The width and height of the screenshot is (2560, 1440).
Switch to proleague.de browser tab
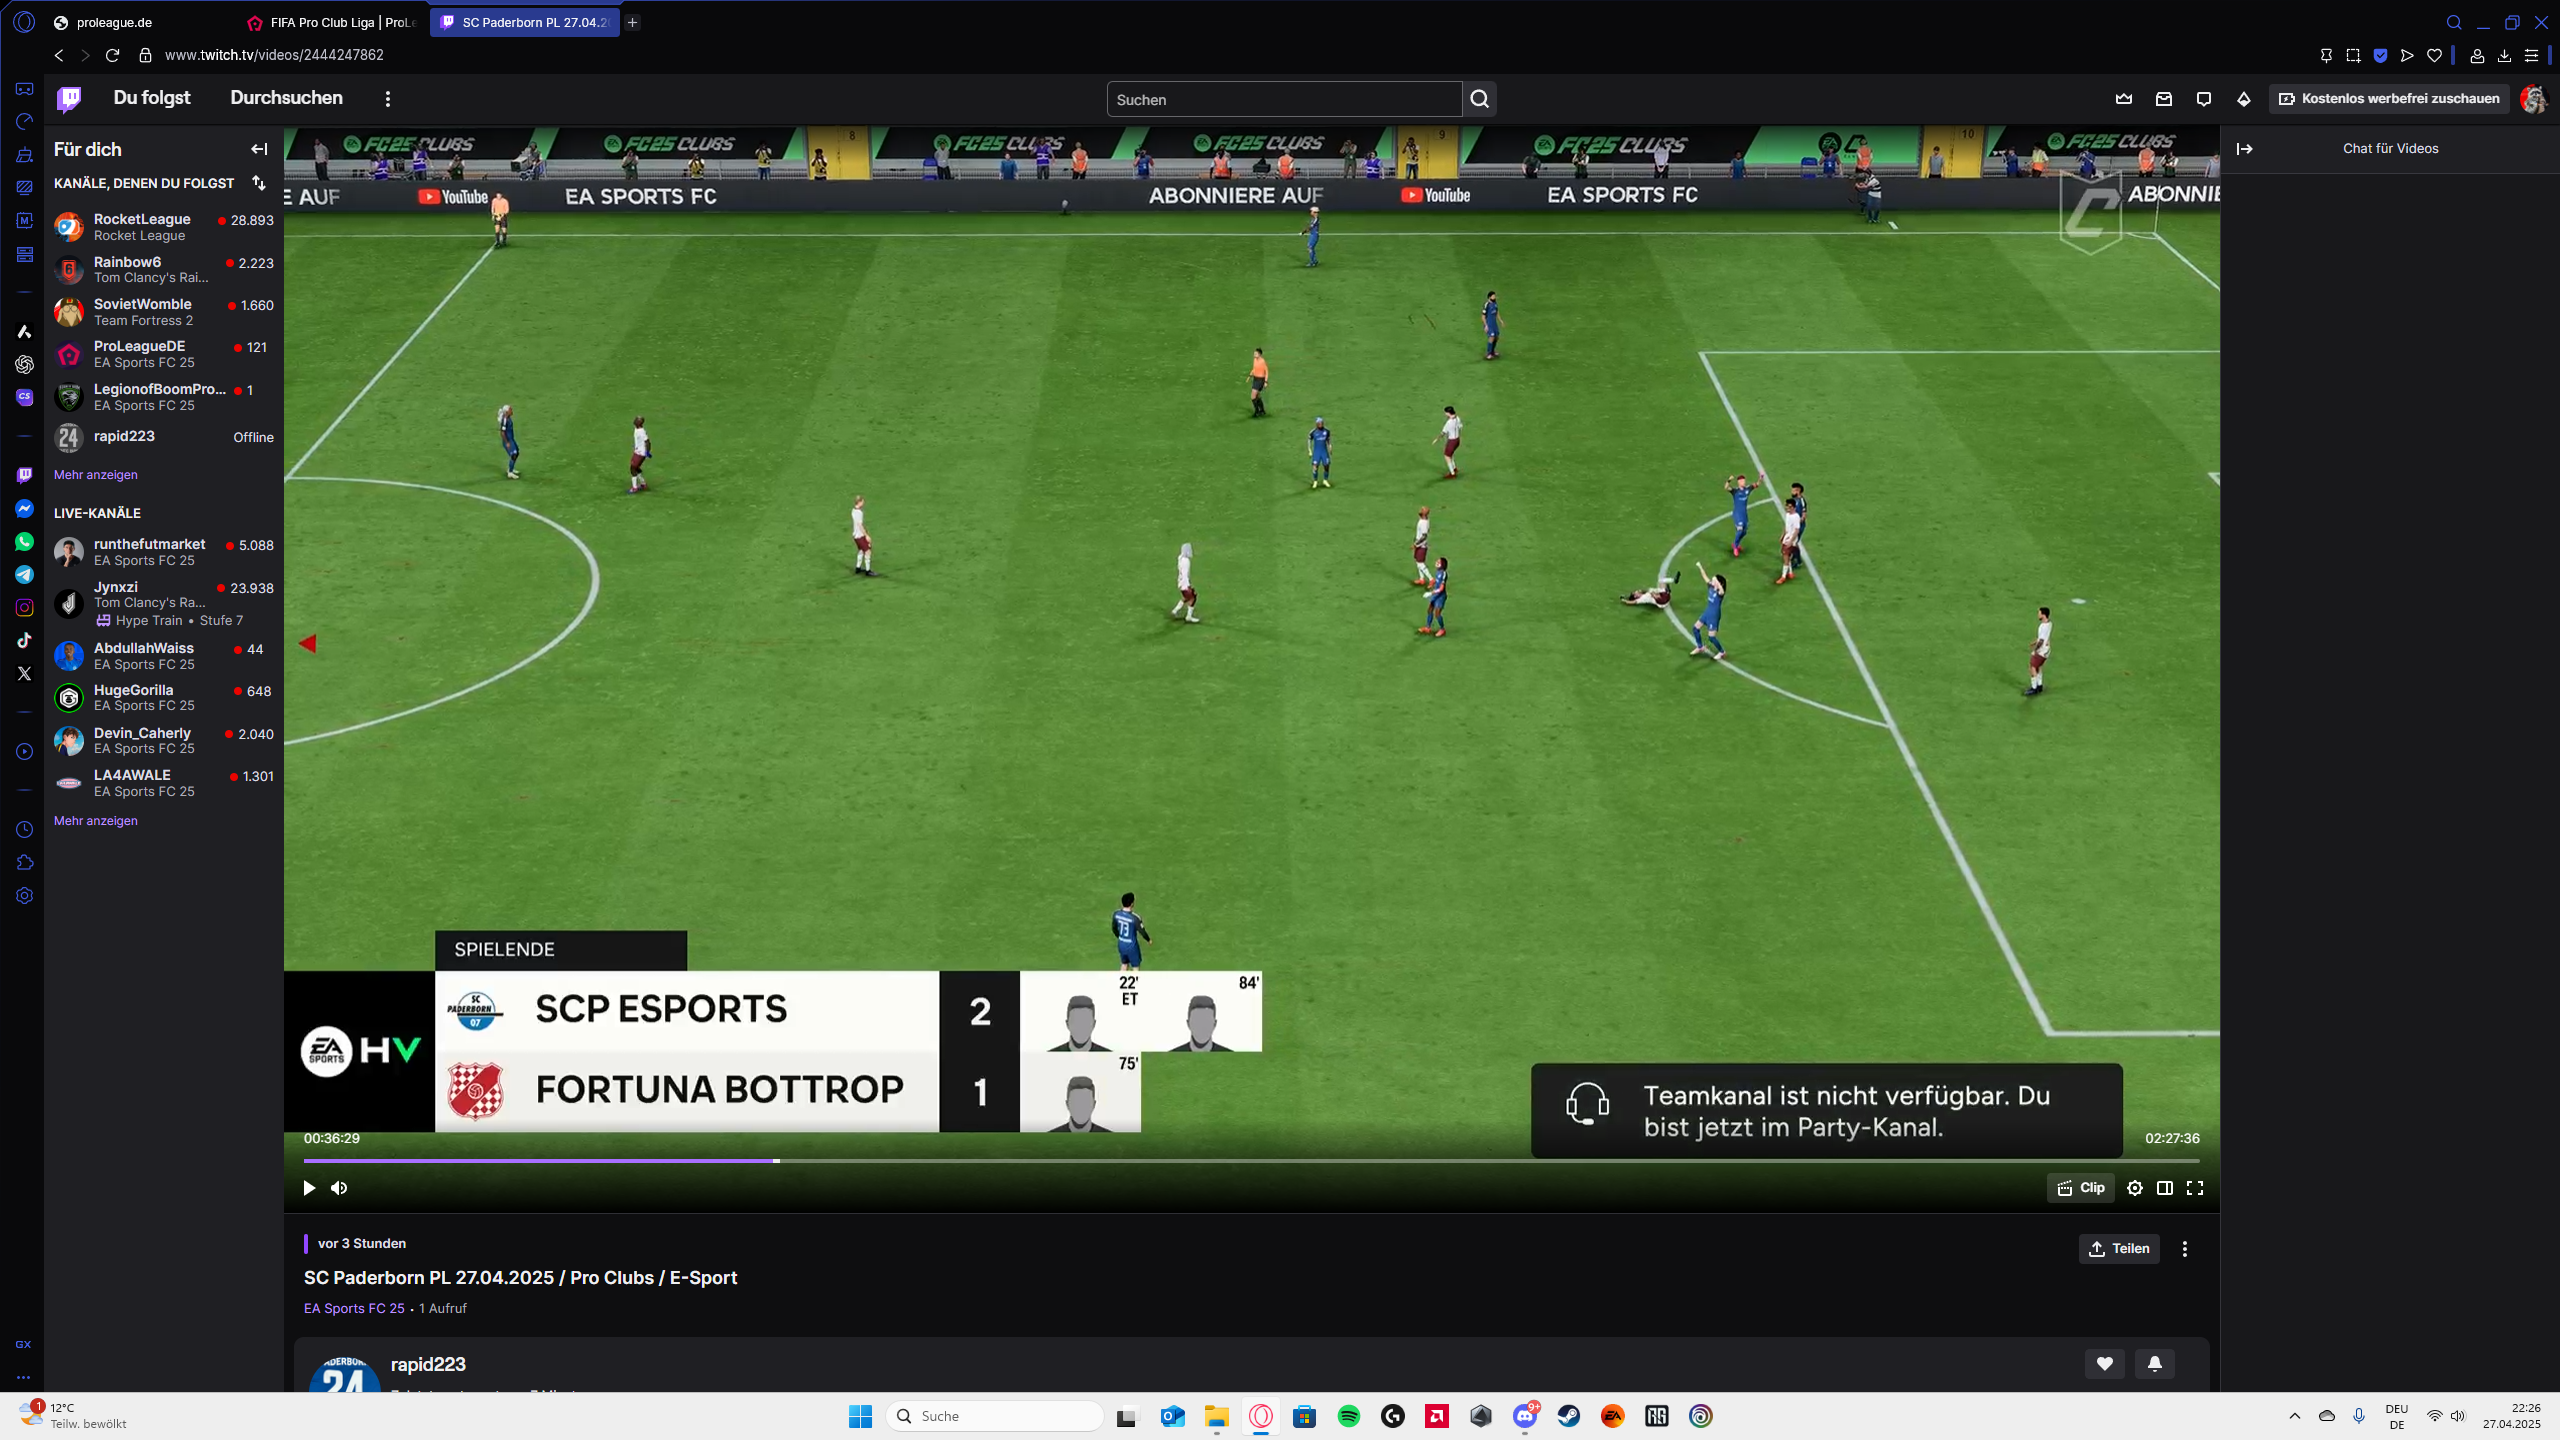pos(140,22)
